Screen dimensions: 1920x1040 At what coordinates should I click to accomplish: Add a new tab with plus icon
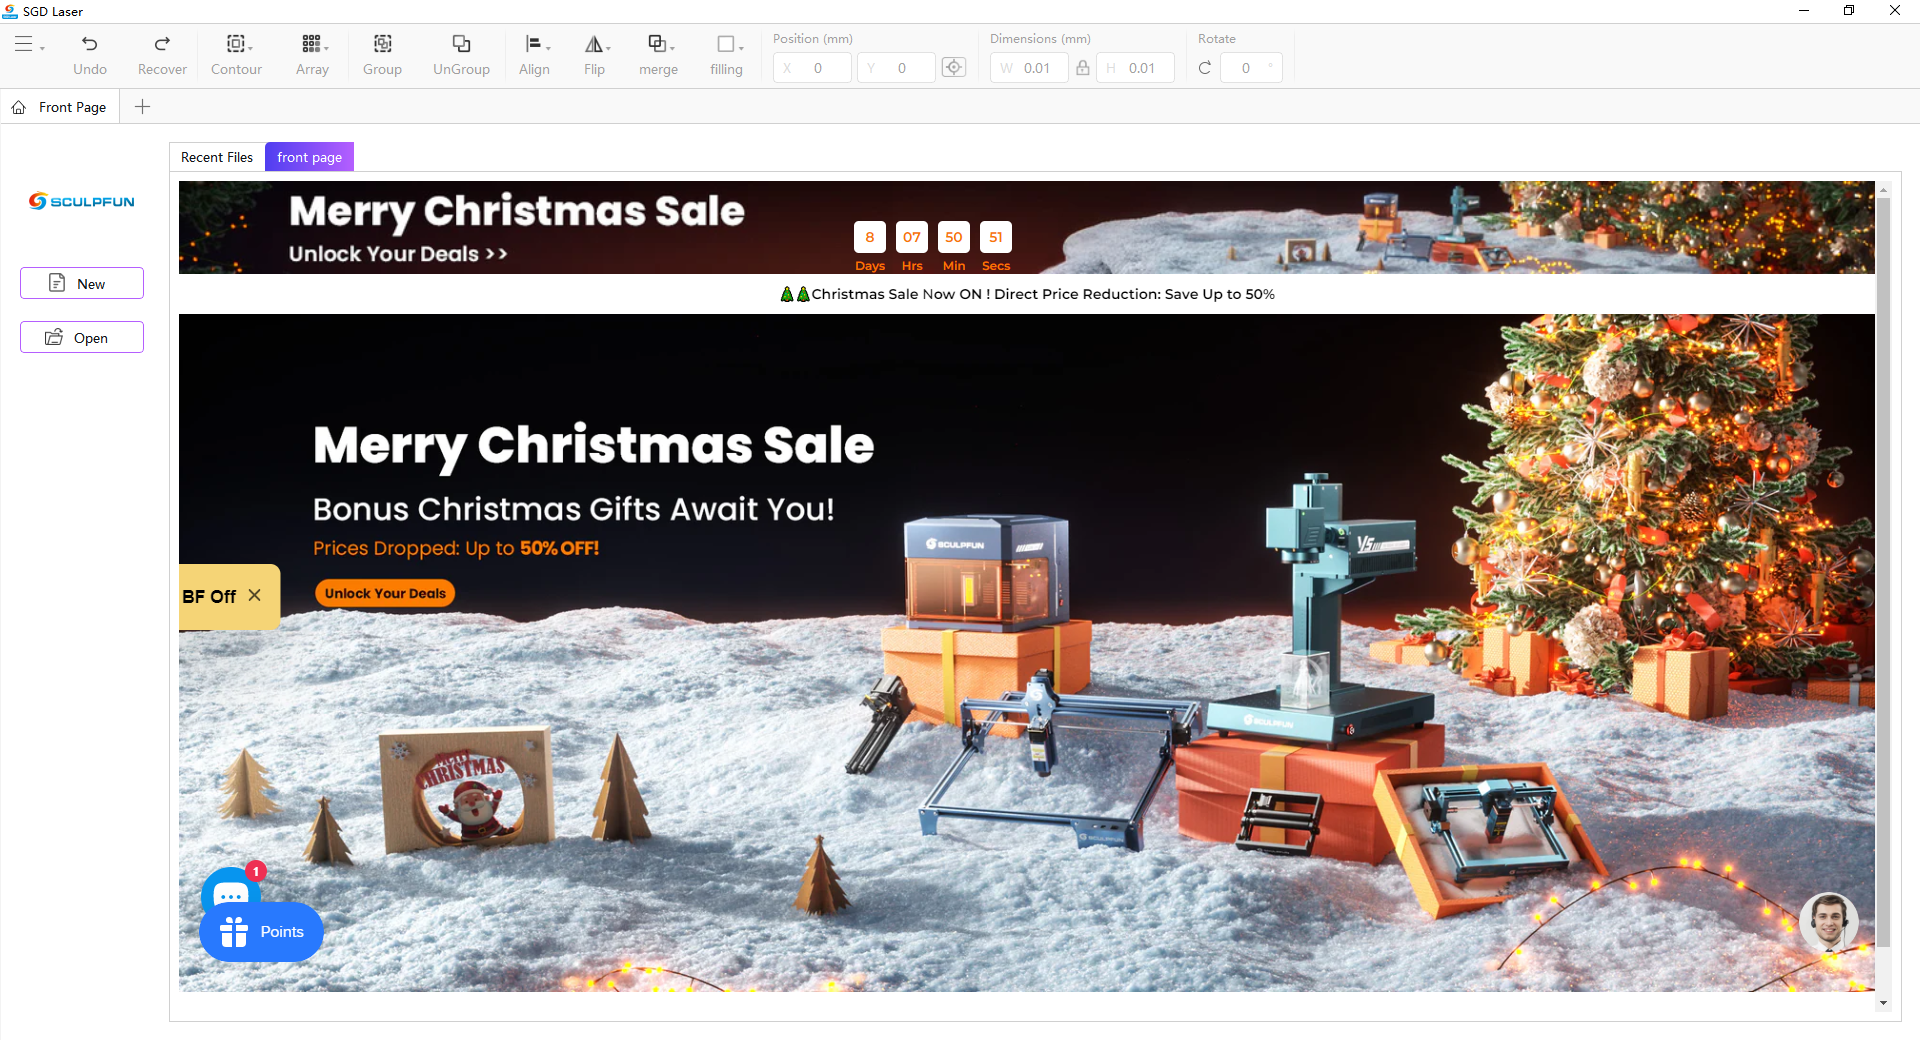142,107
